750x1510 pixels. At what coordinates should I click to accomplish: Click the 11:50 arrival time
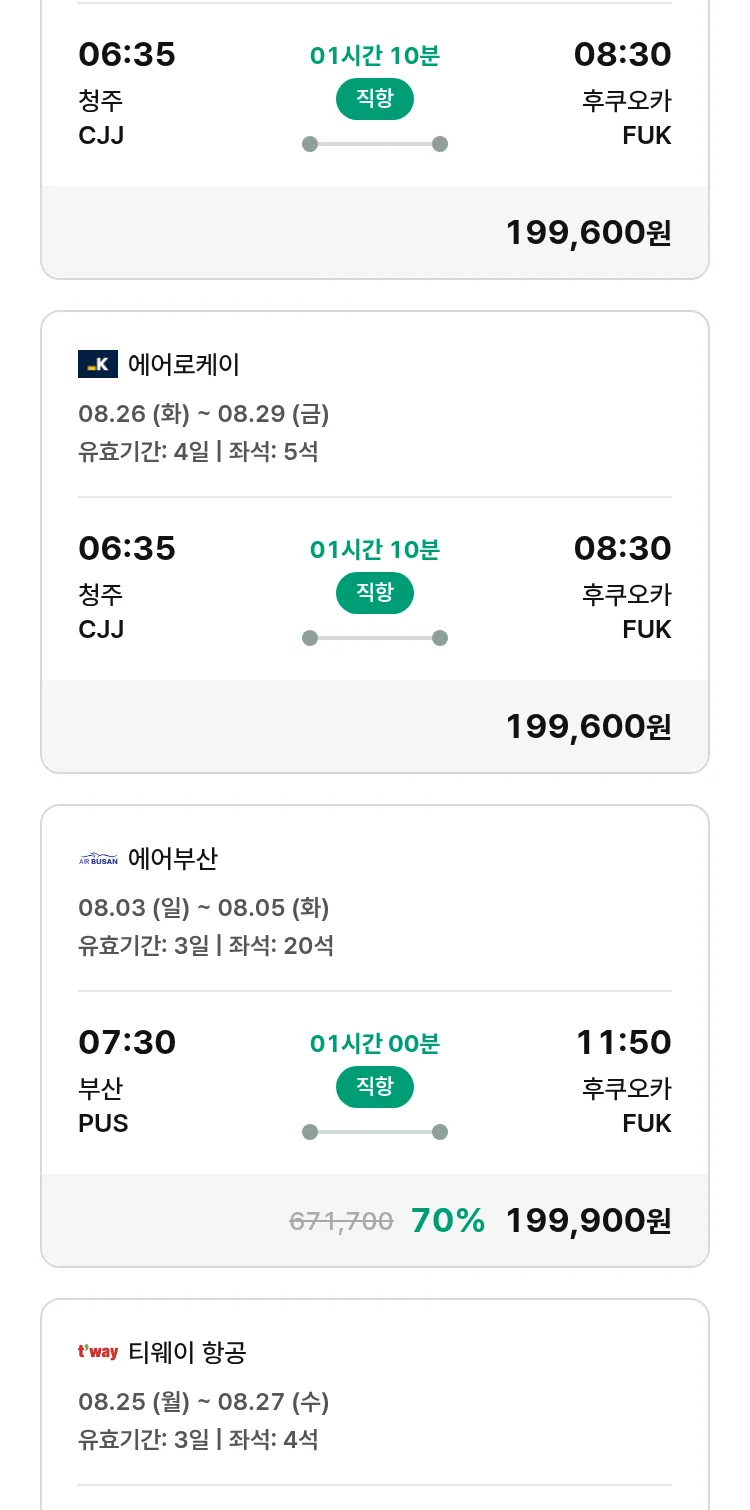tap(623, 1042)
